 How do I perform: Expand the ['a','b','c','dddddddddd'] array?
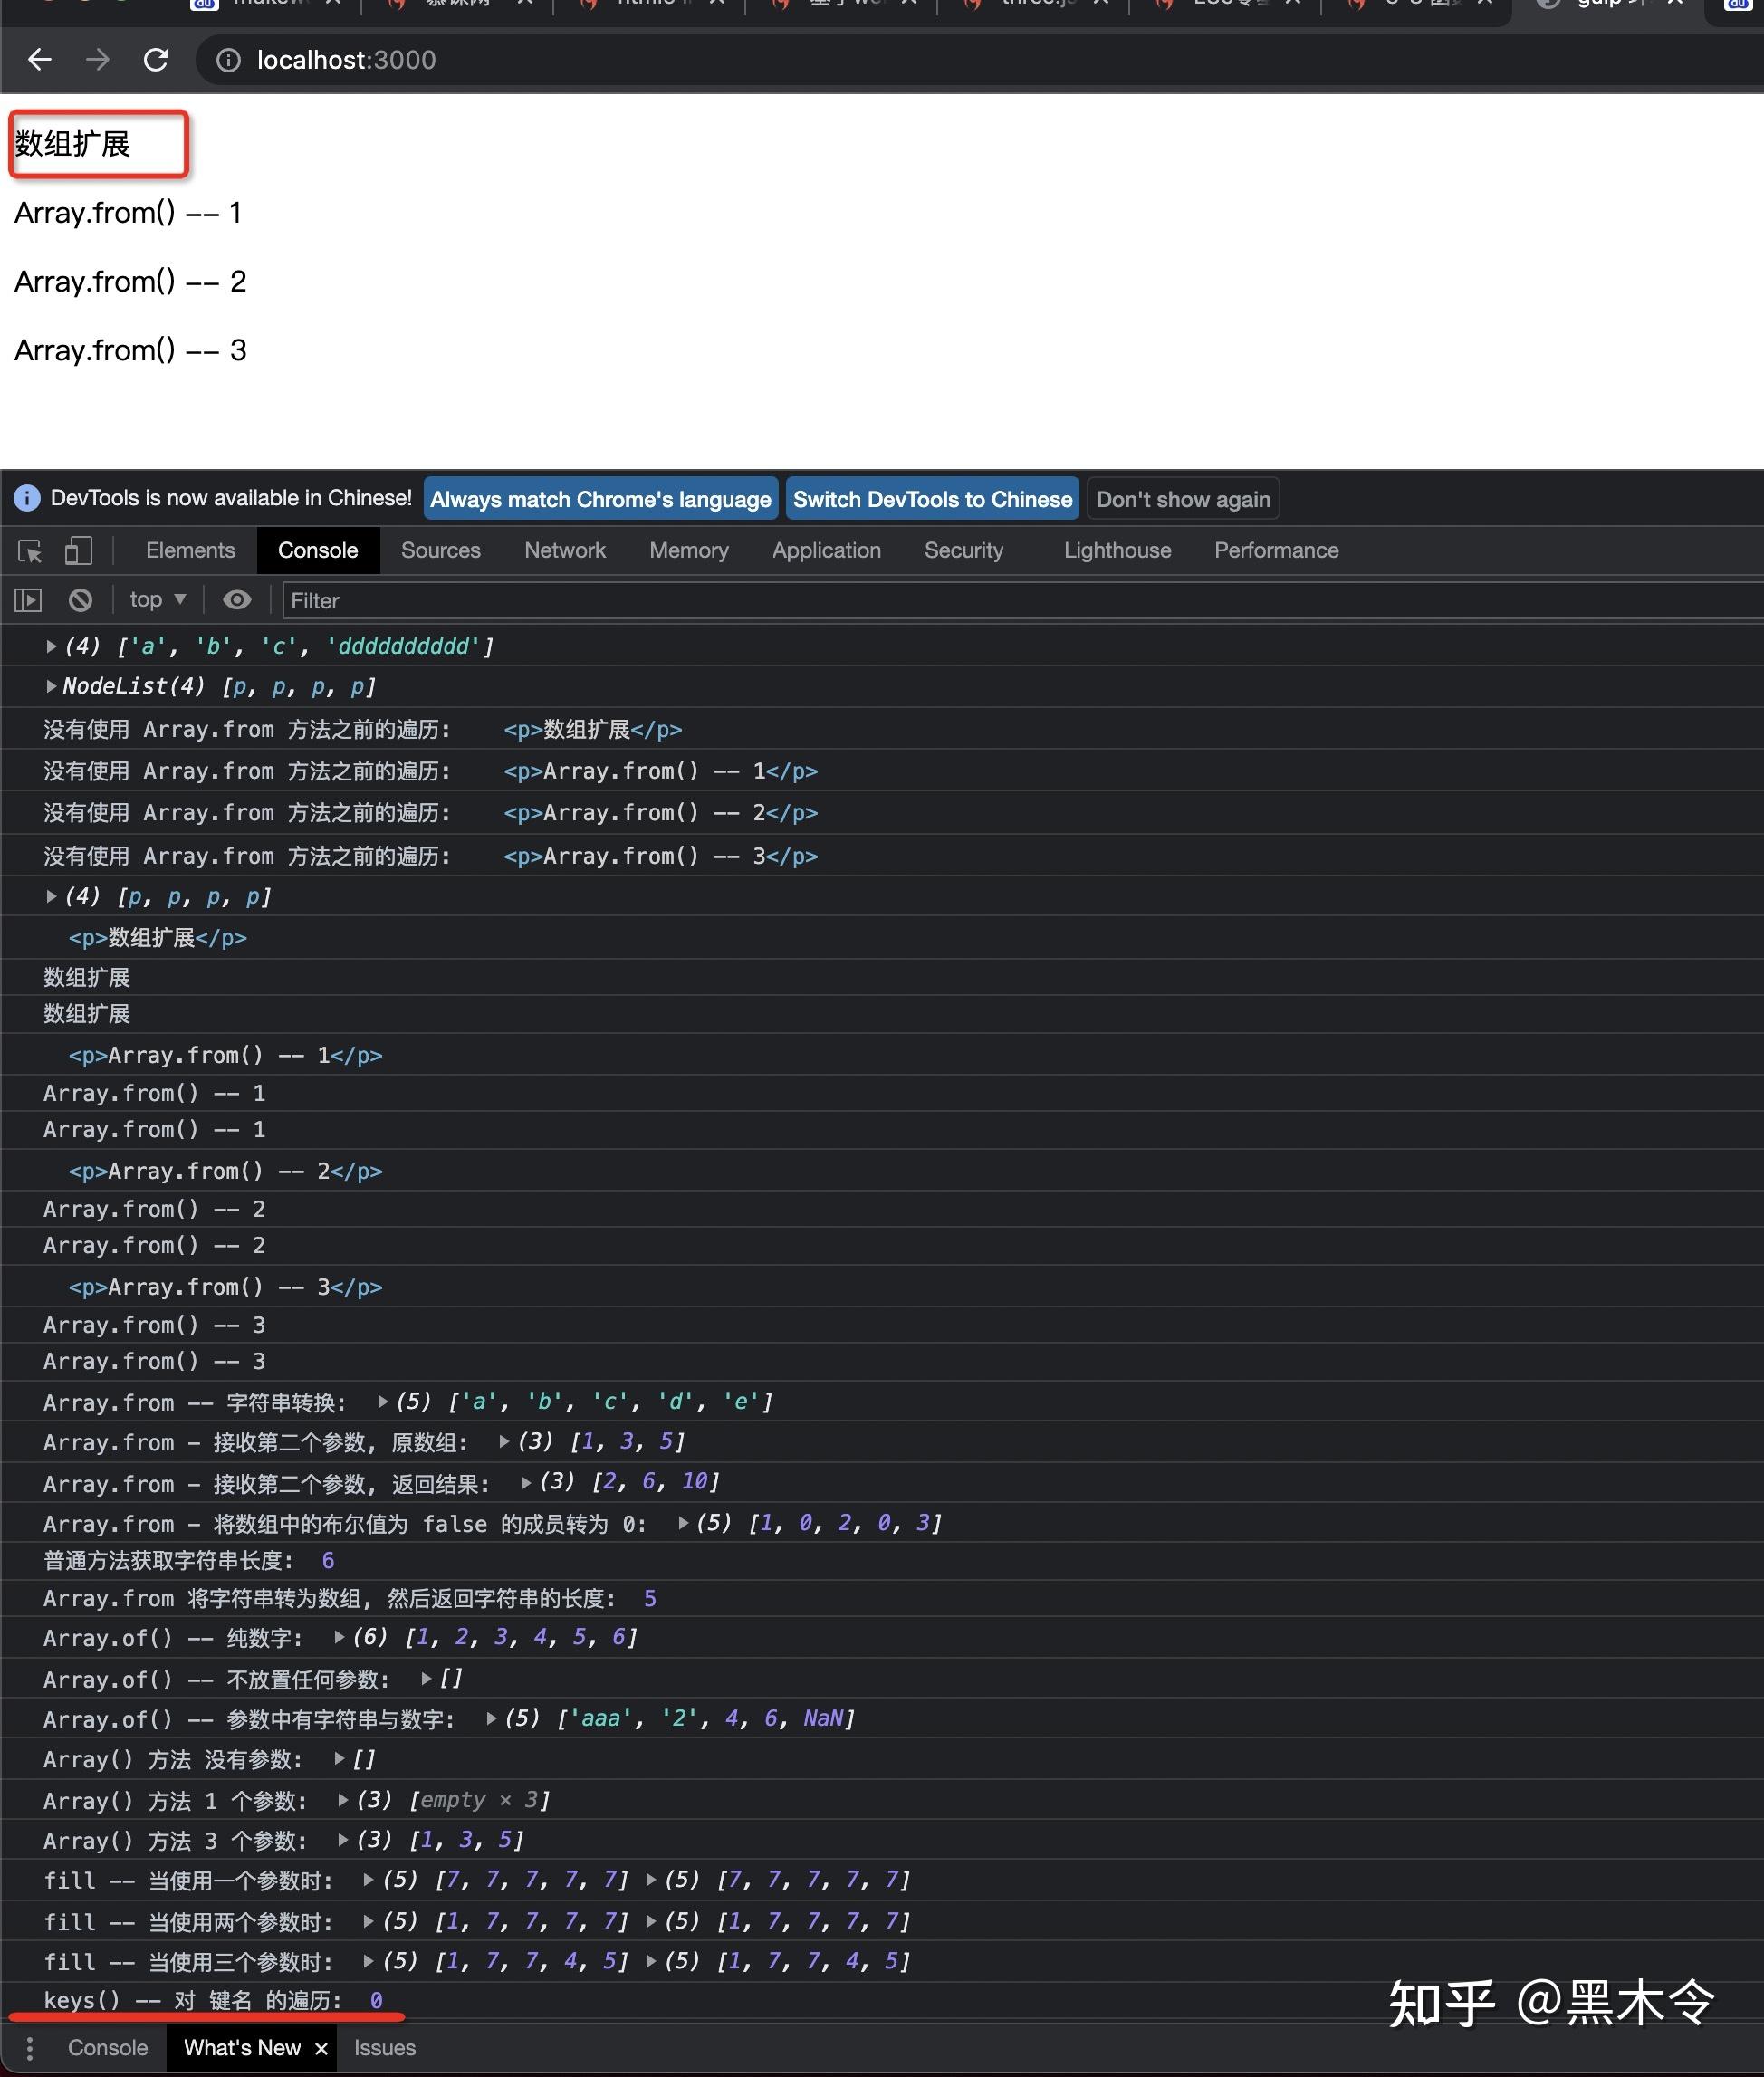click(50, 646)
